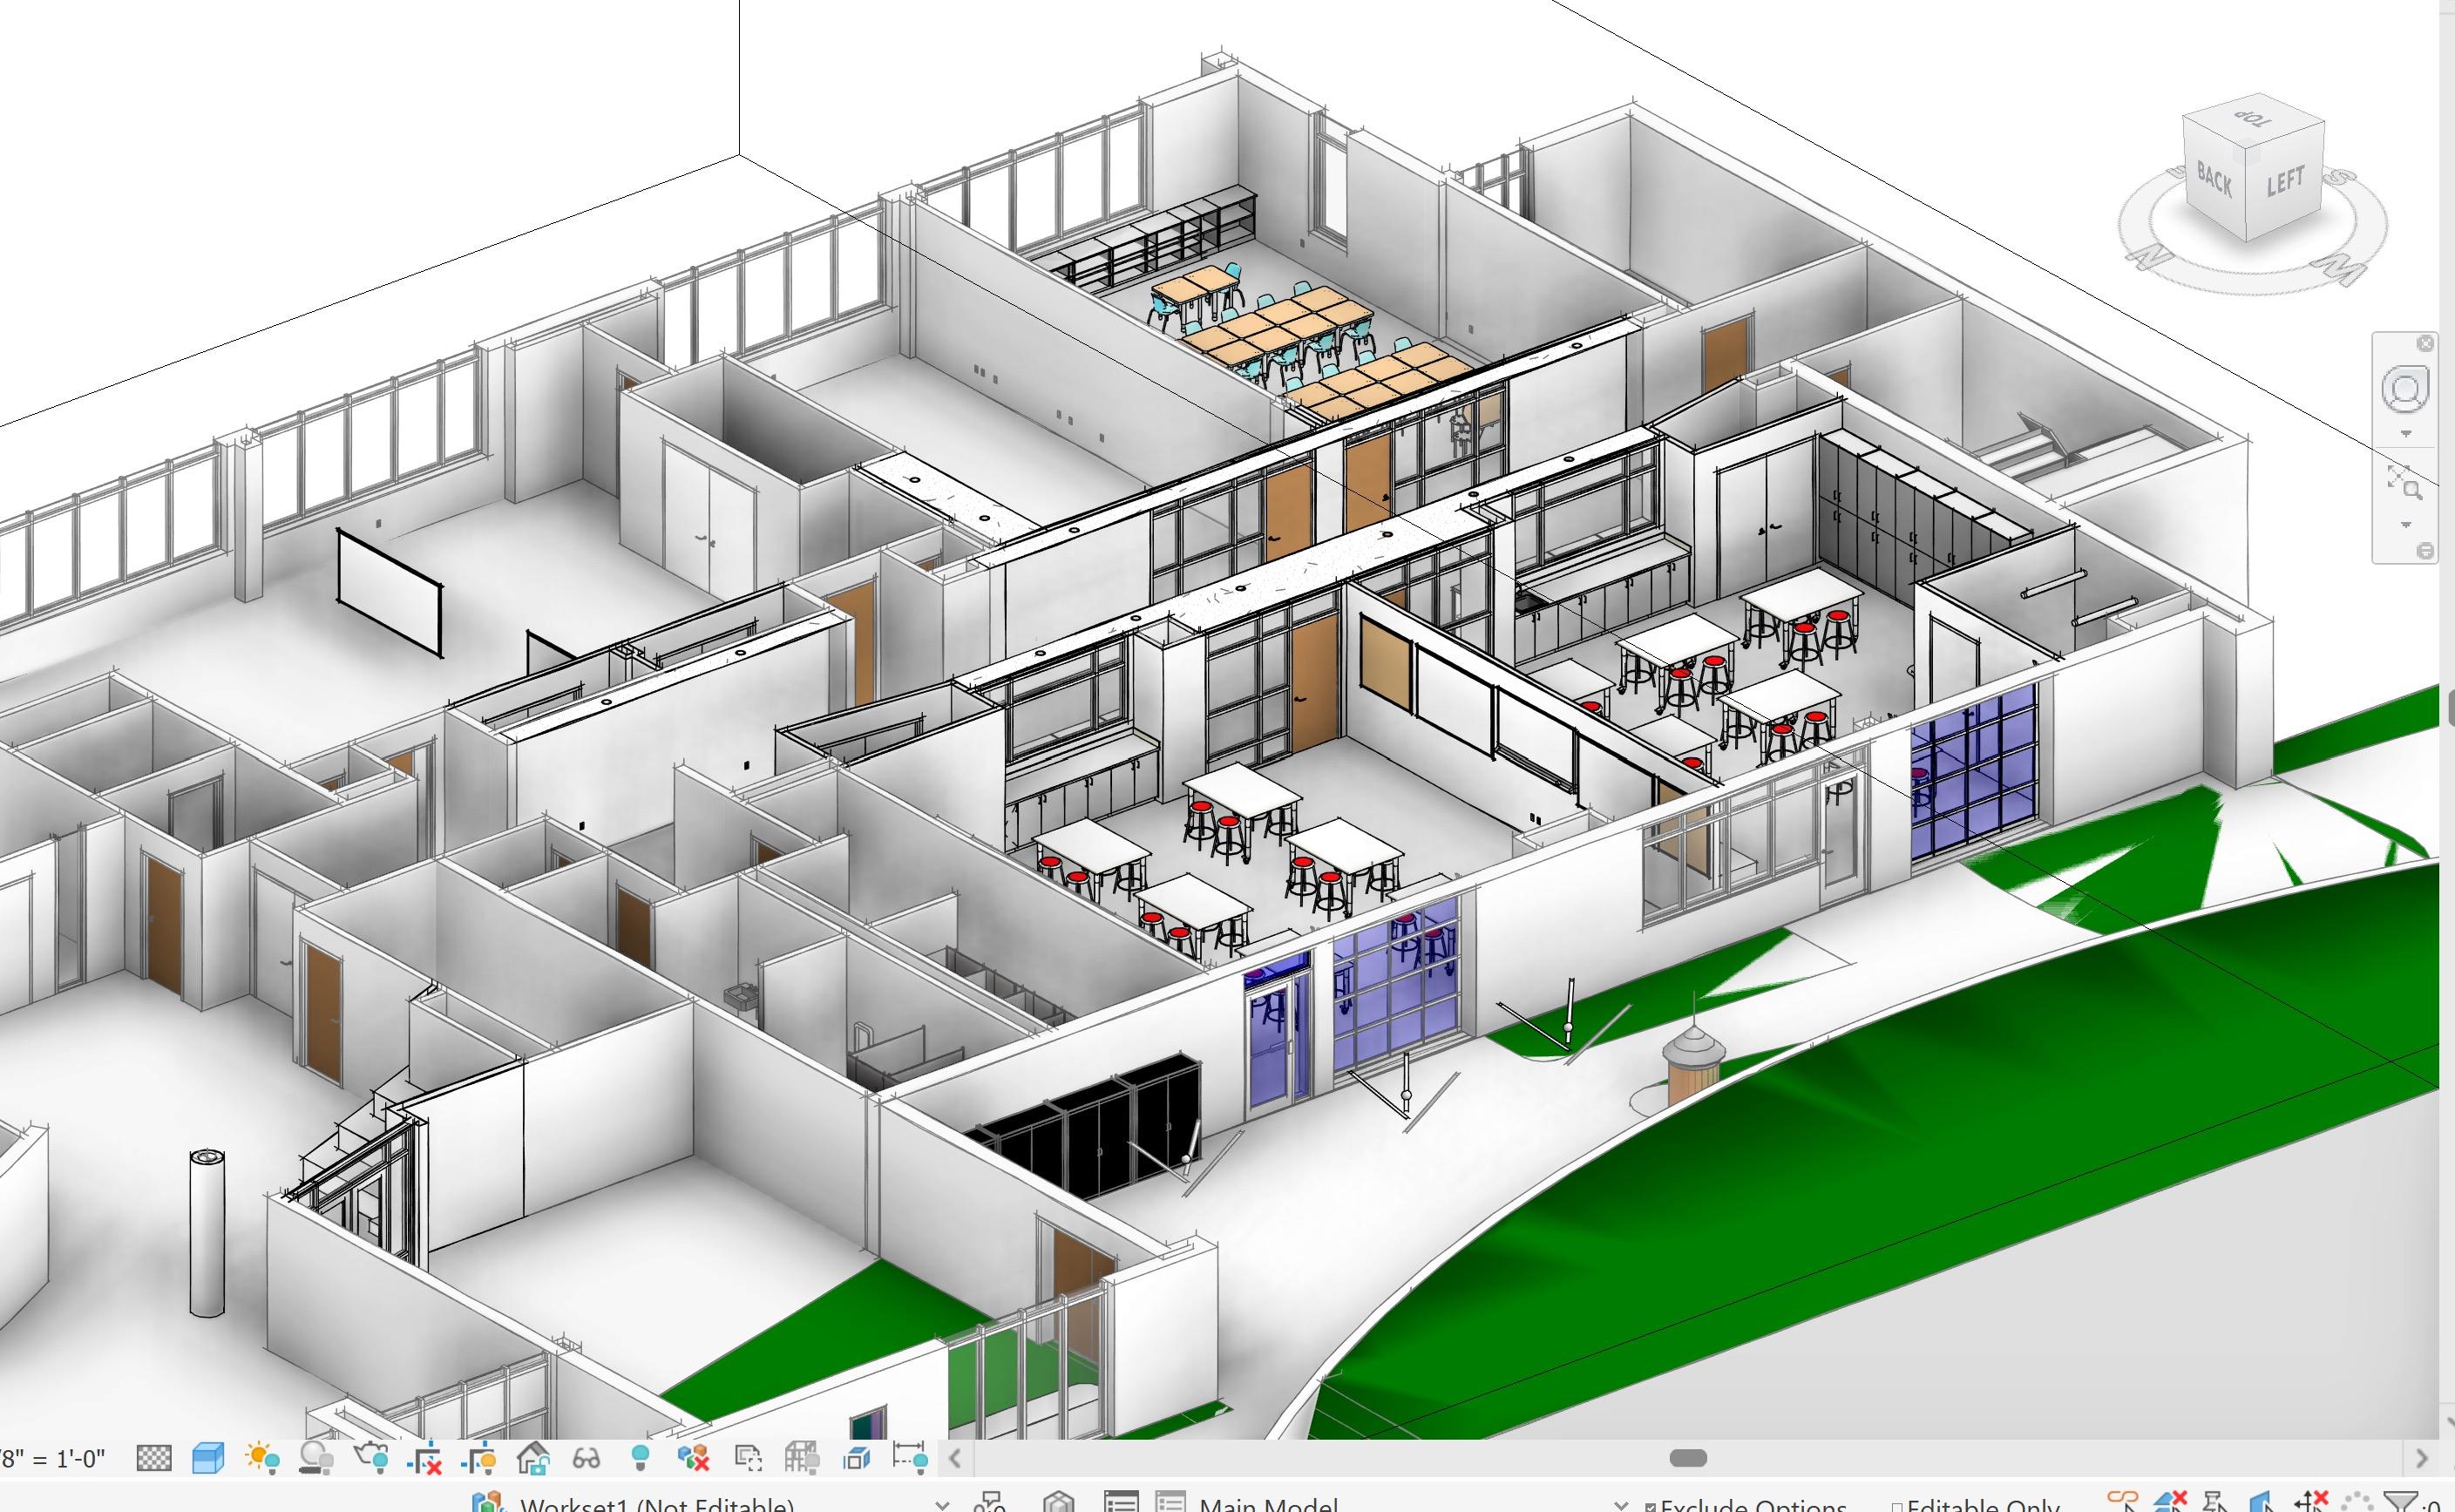Viewport: 2455px width, 1512px height.
Task: Click Temporary Hide/Isolate glasses icon
Action: pyautogui.click(x=586, y=1458)
